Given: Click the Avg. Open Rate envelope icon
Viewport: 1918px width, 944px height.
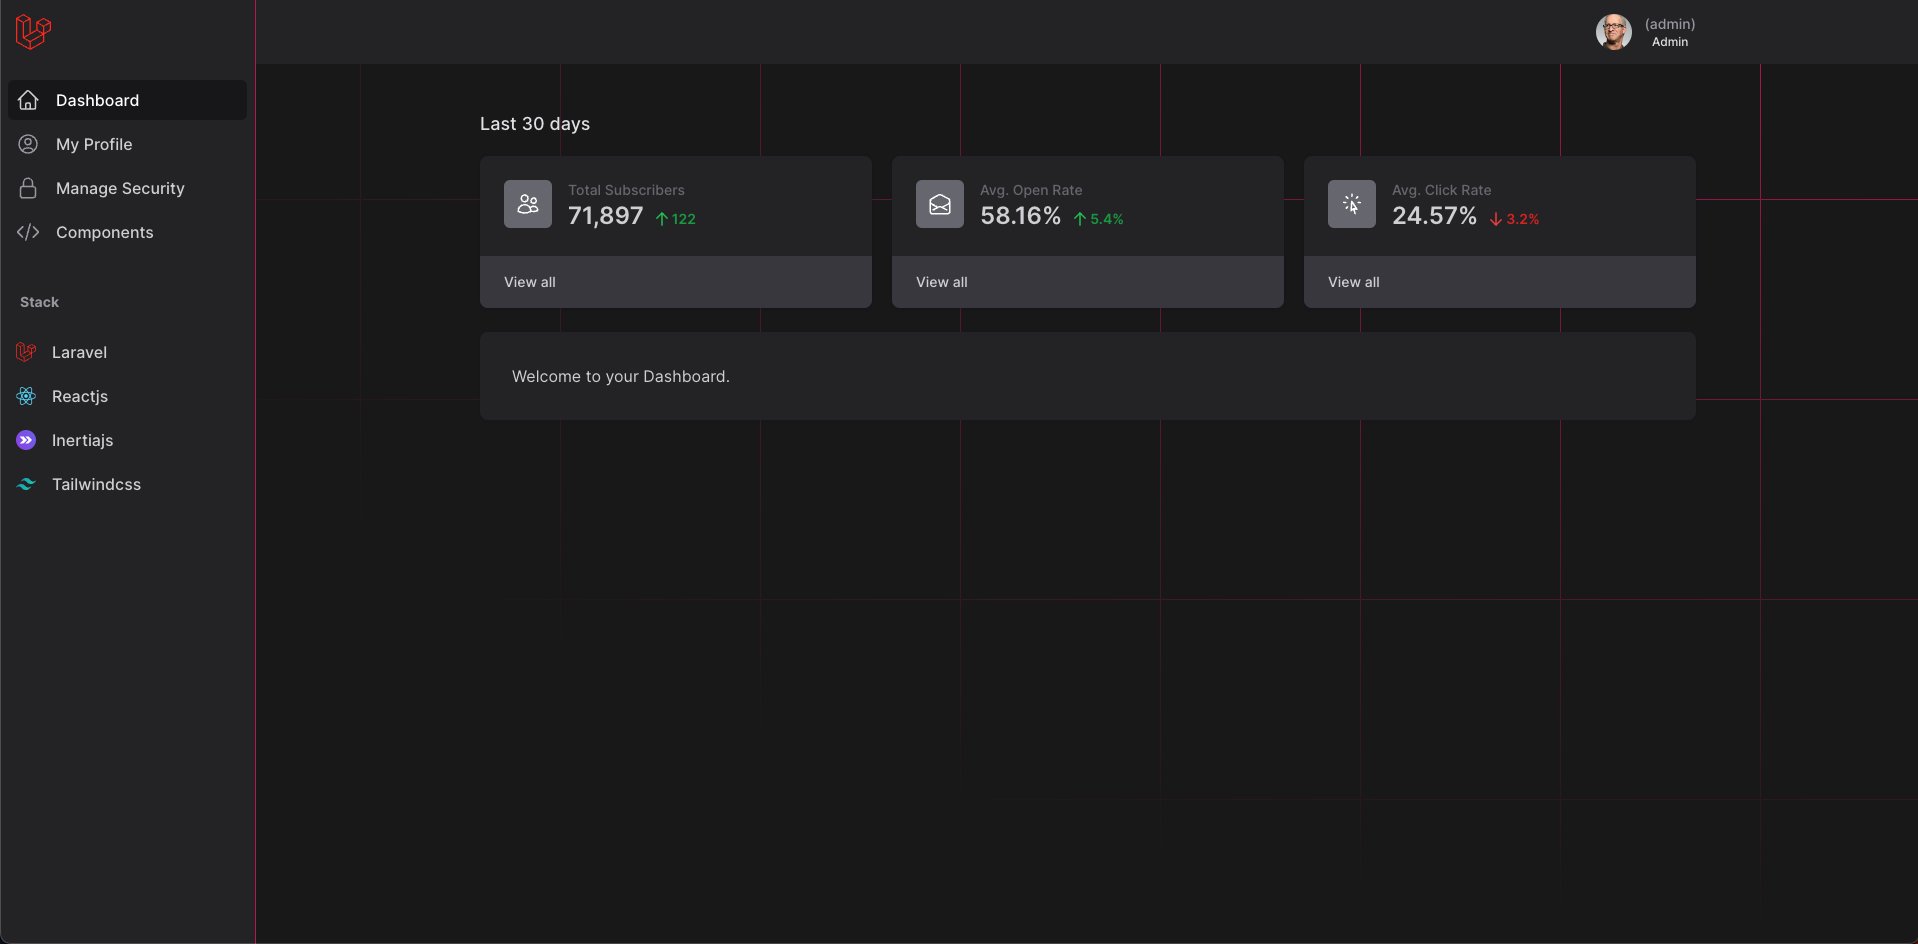Looking at the screenshot, I should 940,204.
